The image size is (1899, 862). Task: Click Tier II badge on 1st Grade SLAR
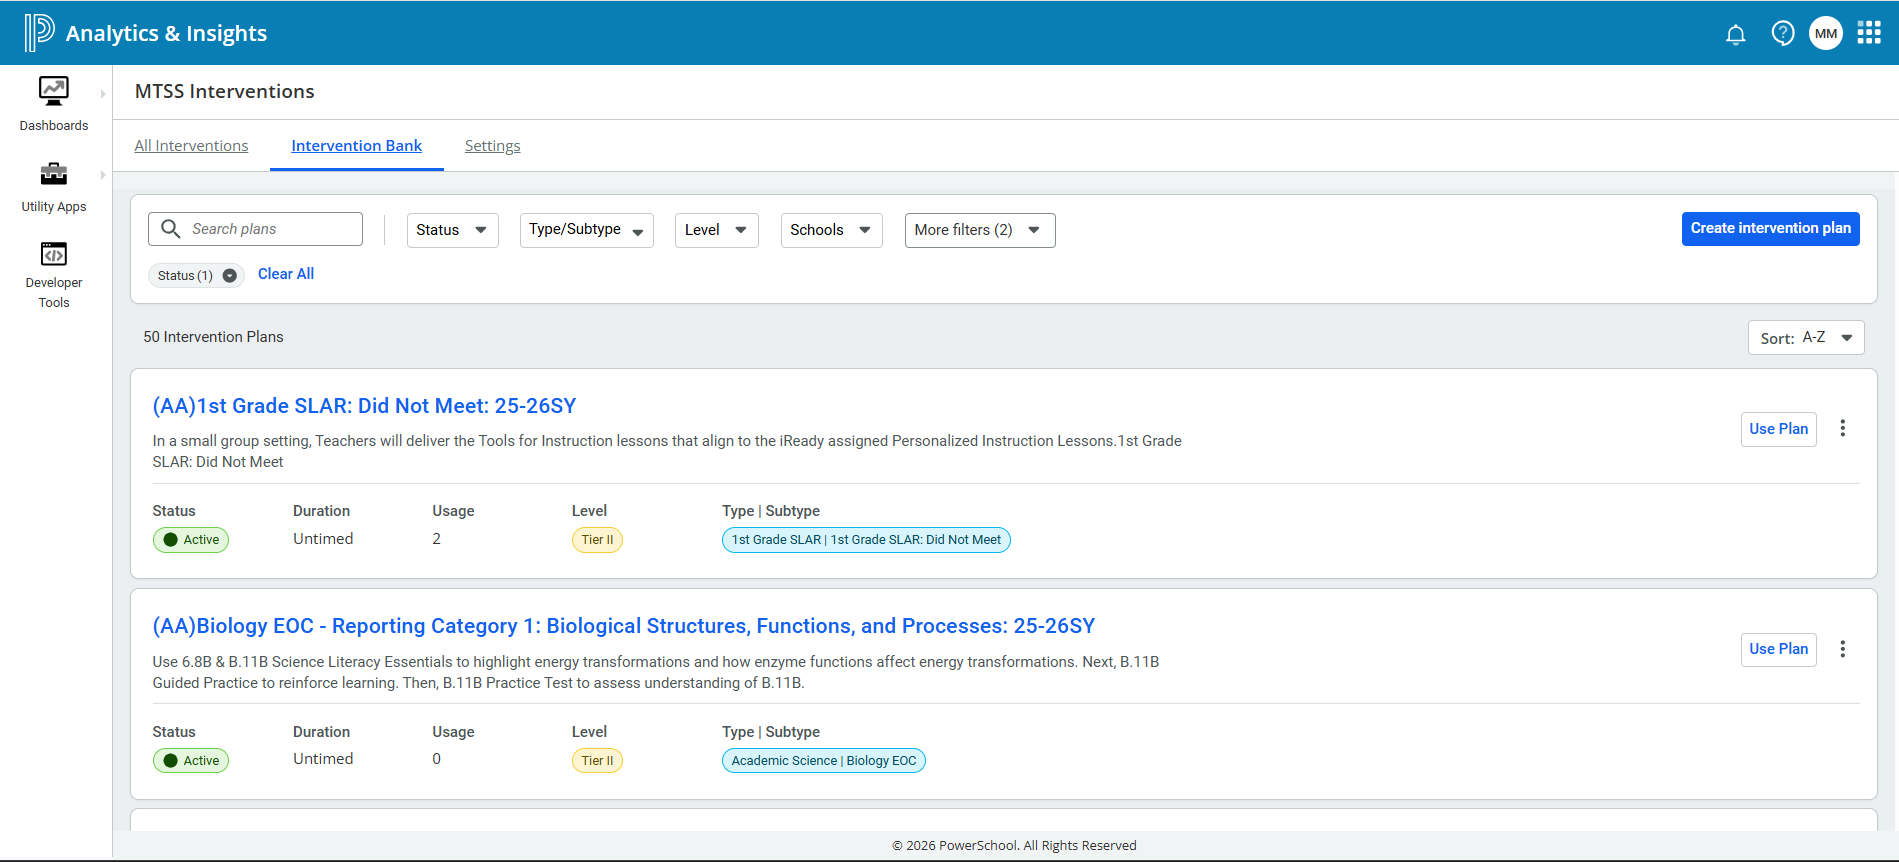click(597, 540)
